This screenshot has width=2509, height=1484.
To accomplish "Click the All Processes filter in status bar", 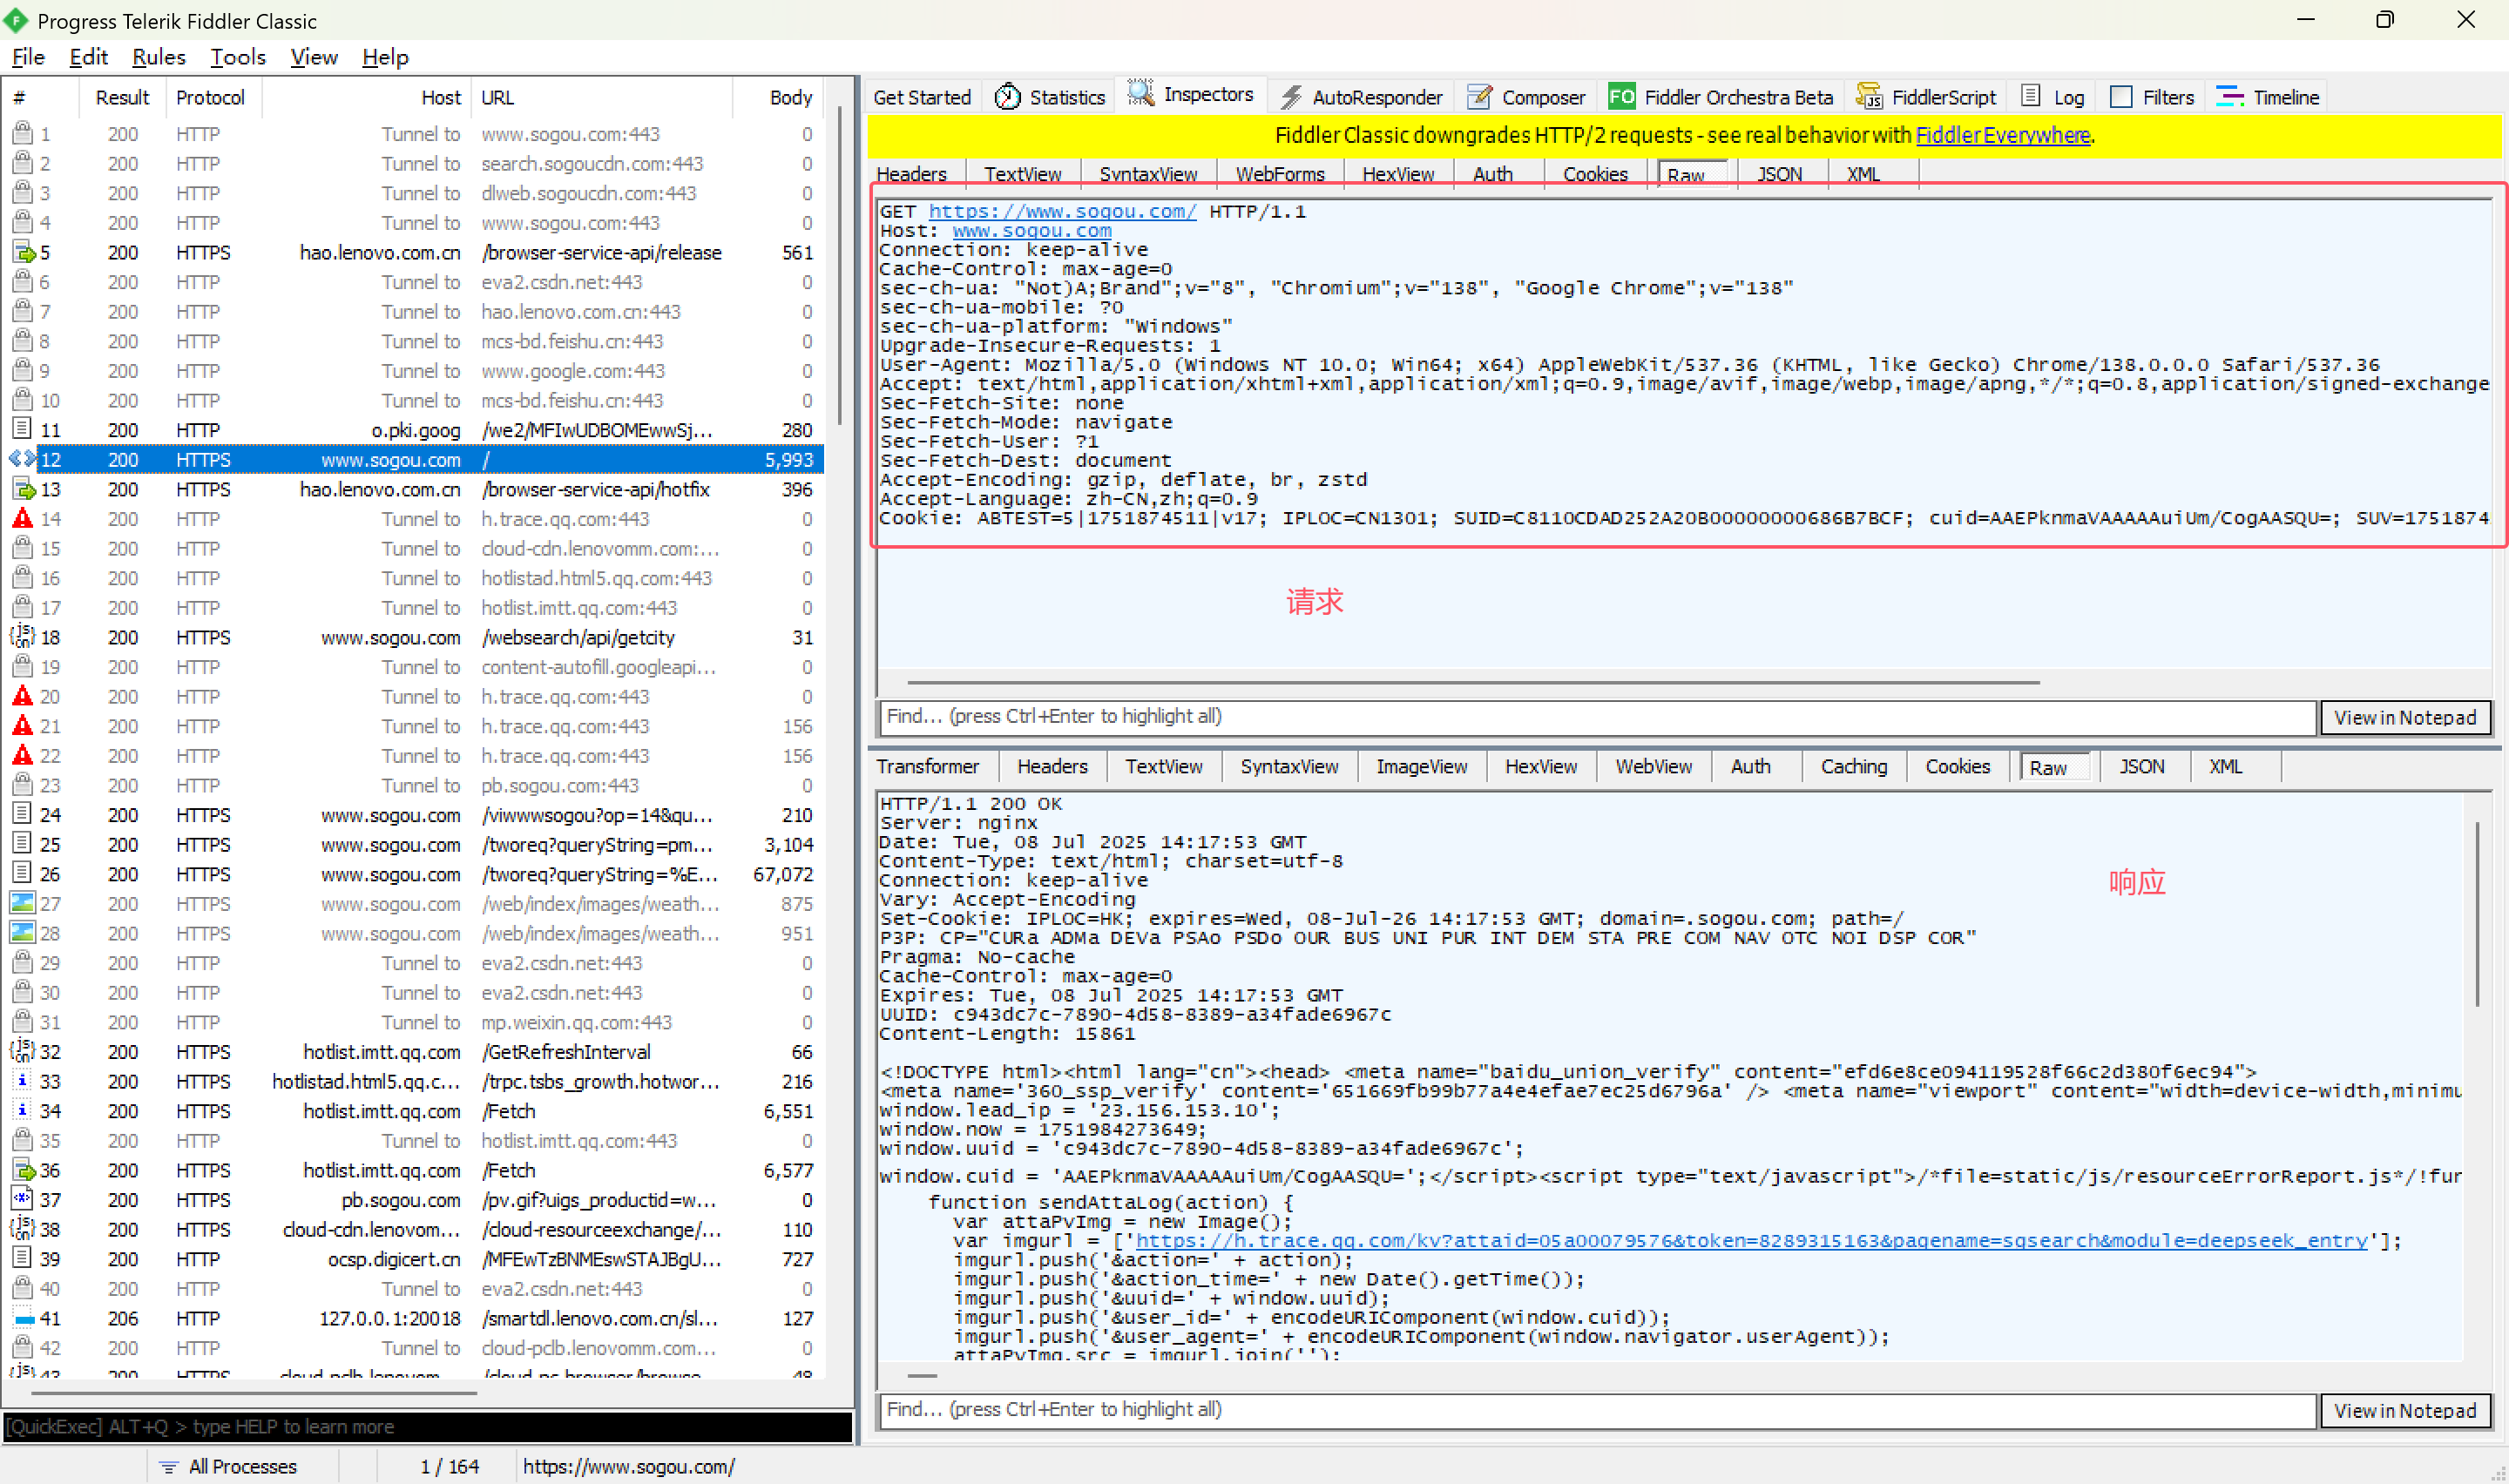I will tap(228, 1466).
